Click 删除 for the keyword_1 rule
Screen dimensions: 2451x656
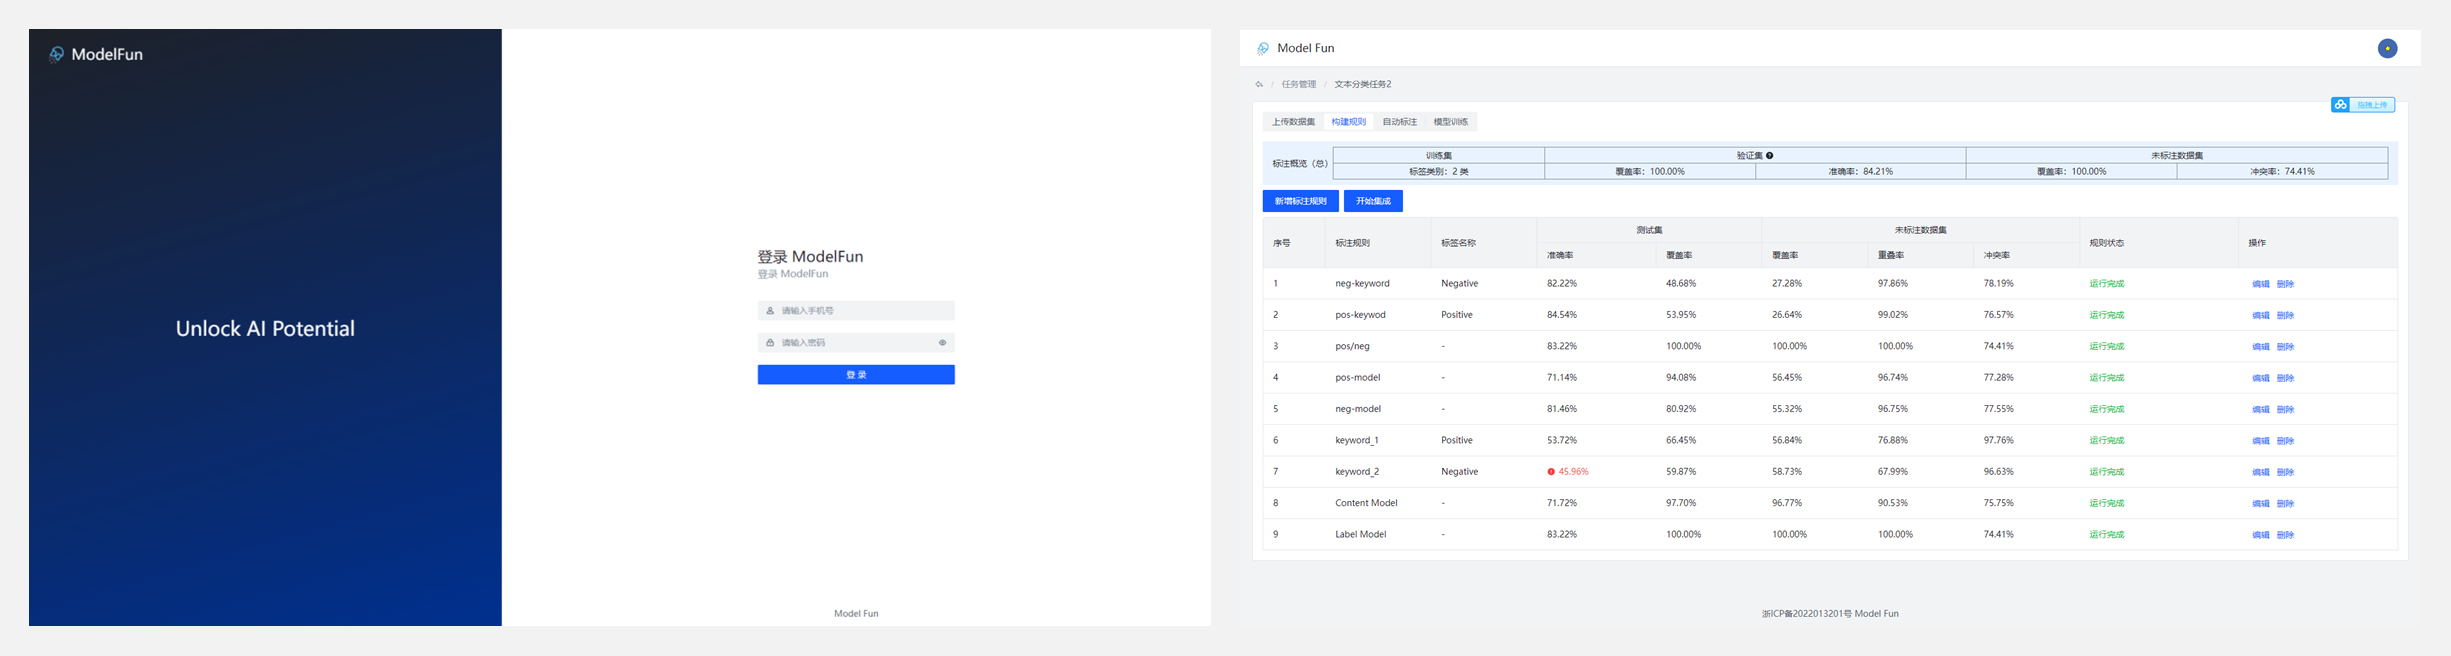[x=2285, y=441]
